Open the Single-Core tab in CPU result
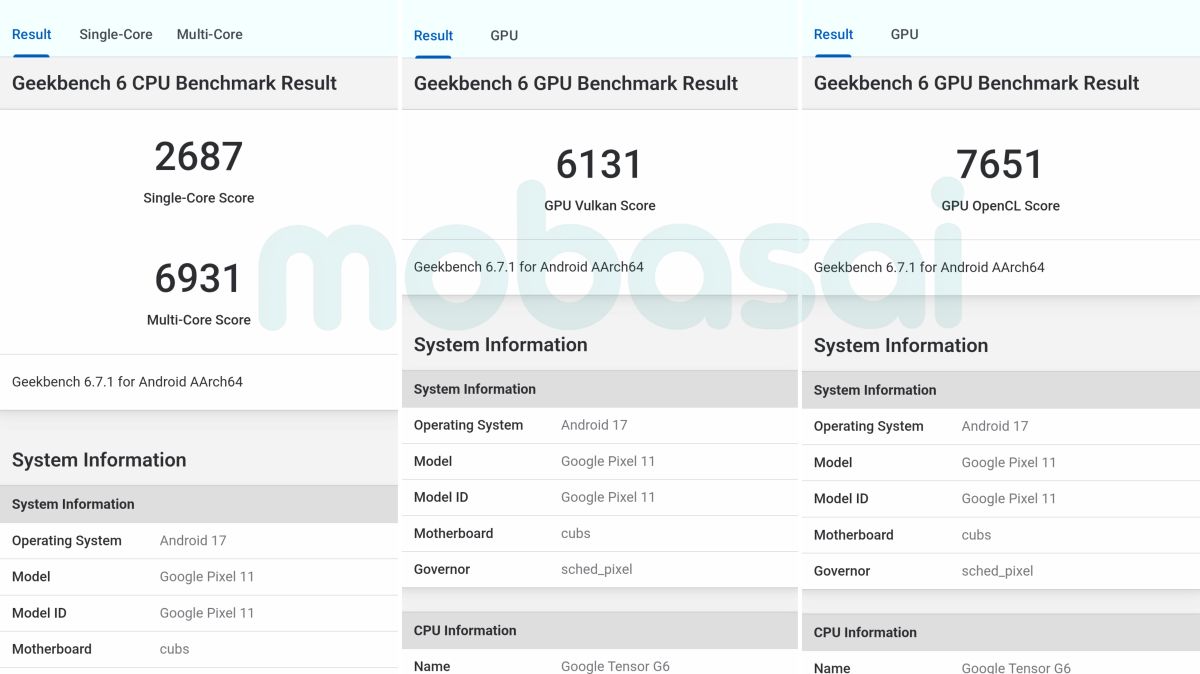The height and width of the screenshot is (674, 1200). 116,34
